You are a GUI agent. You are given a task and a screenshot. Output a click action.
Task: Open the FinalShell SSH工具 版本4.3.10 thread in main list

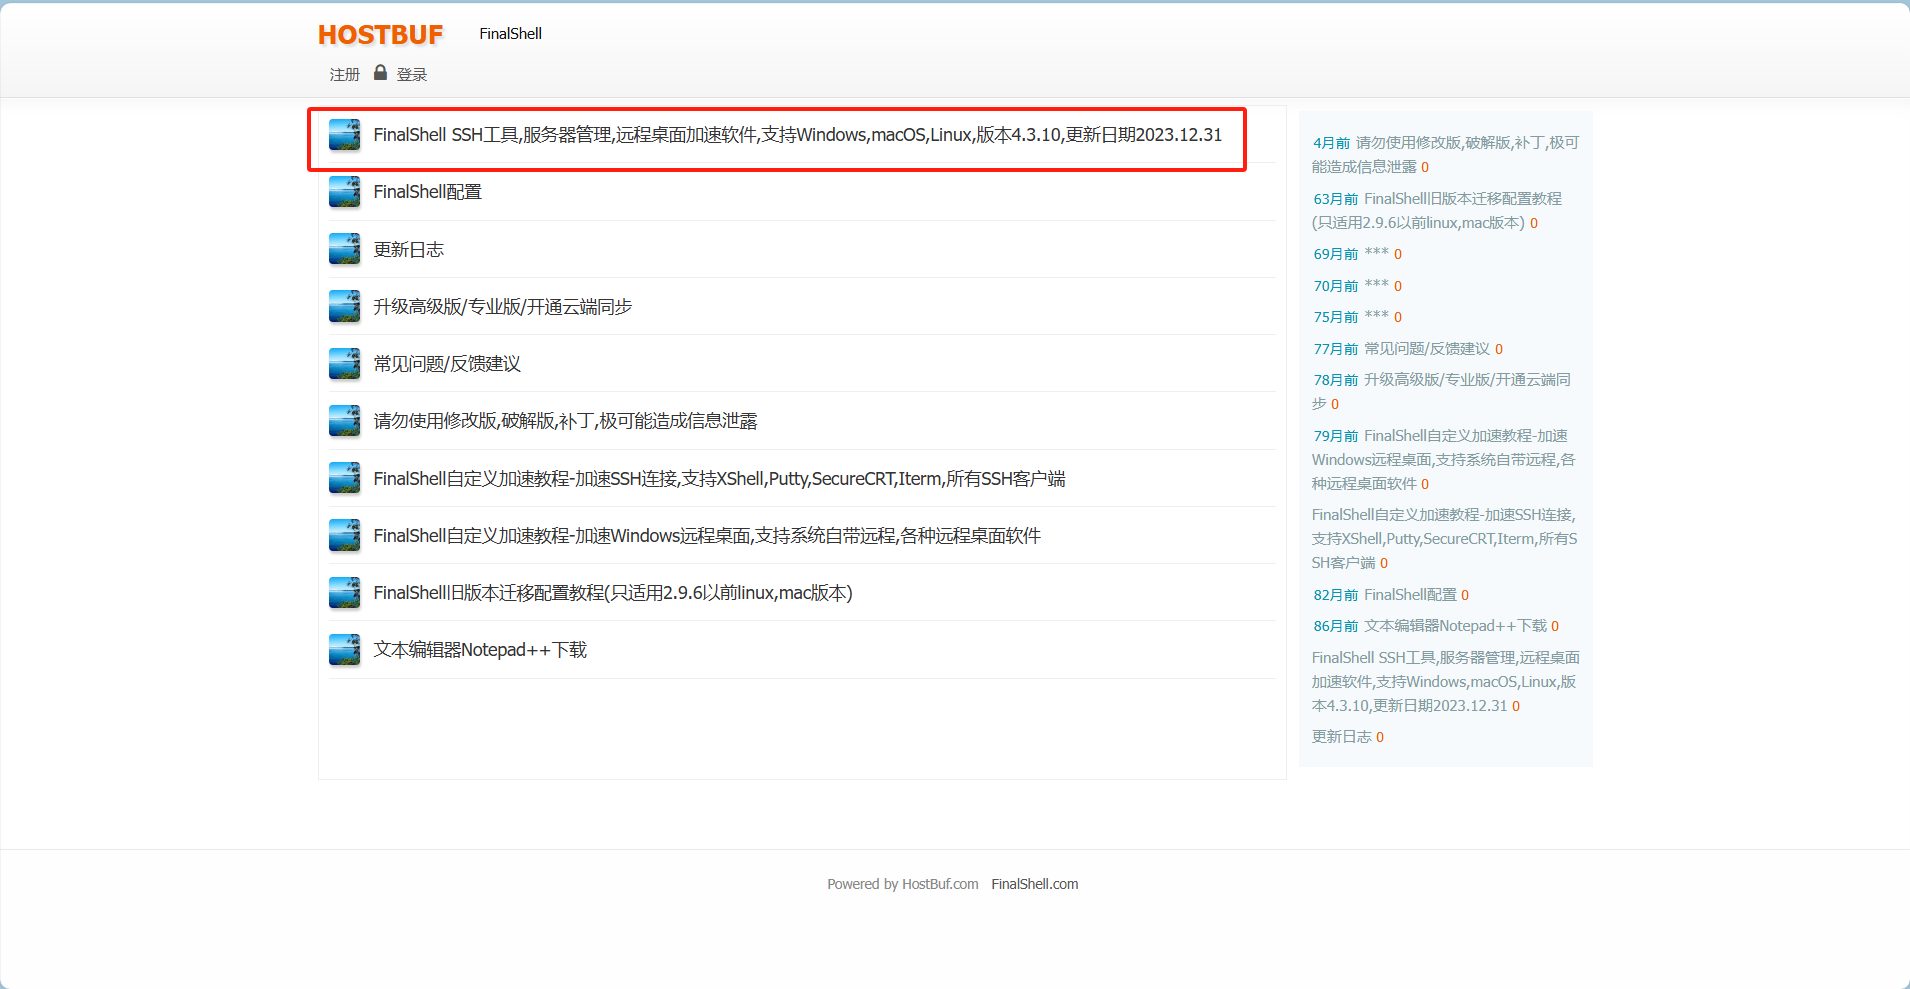point(798,135)
